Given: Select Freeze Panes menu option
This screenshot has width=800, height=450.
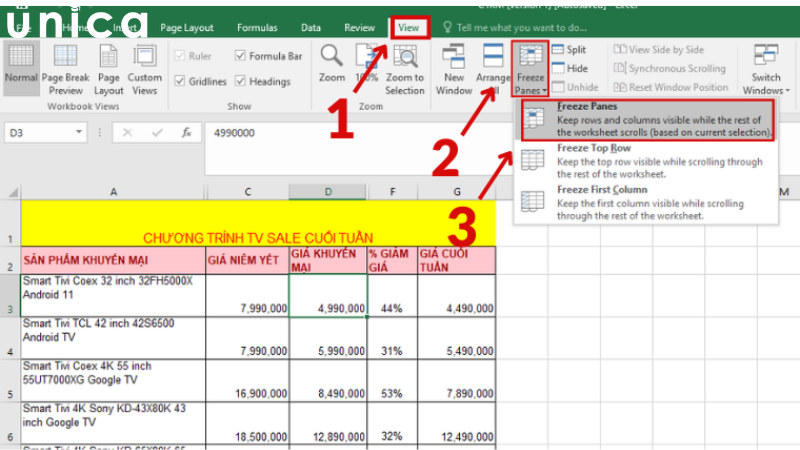Looking at the screenshot, I should (647, 119).
